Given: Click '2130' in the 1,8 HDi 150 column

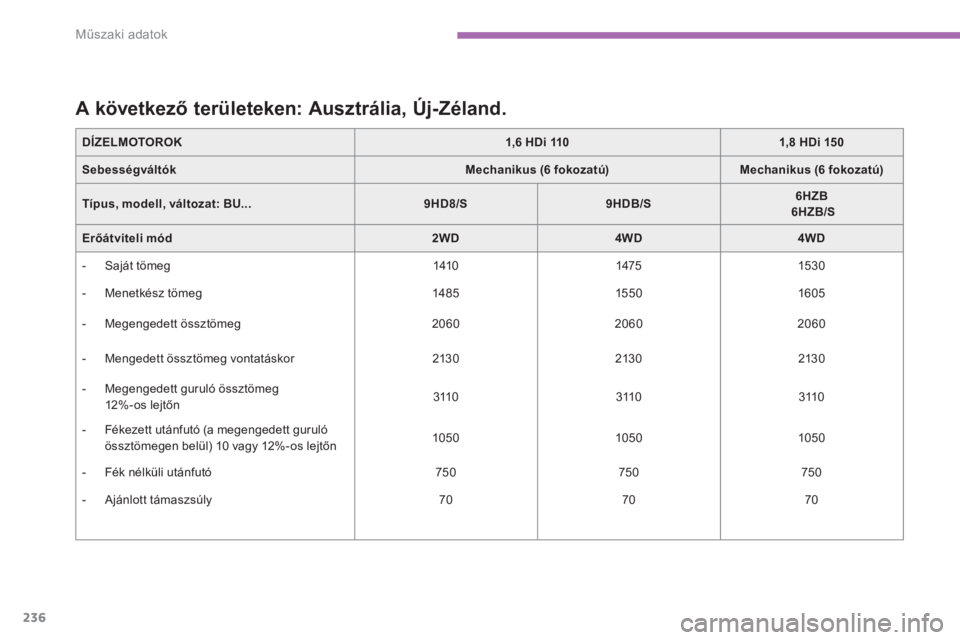Looking at the screenshot, I should tap(811, 359).
